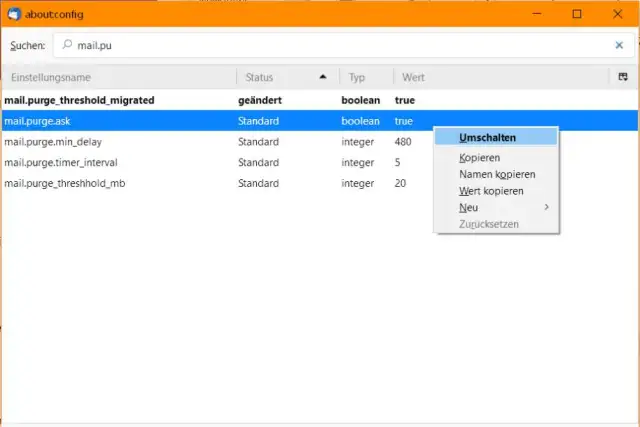Select the mail.purge.min_delay row
640x427 pixels.
(53, 142)
